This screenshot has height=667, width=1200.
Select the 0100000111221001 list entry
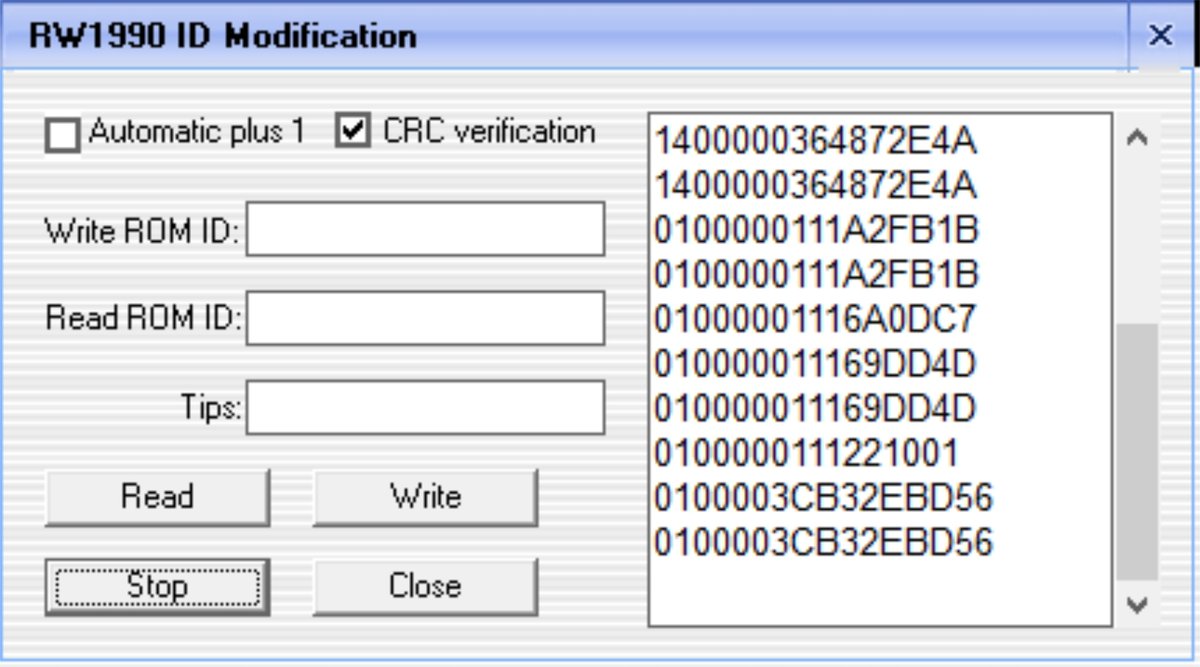point(806,454)
